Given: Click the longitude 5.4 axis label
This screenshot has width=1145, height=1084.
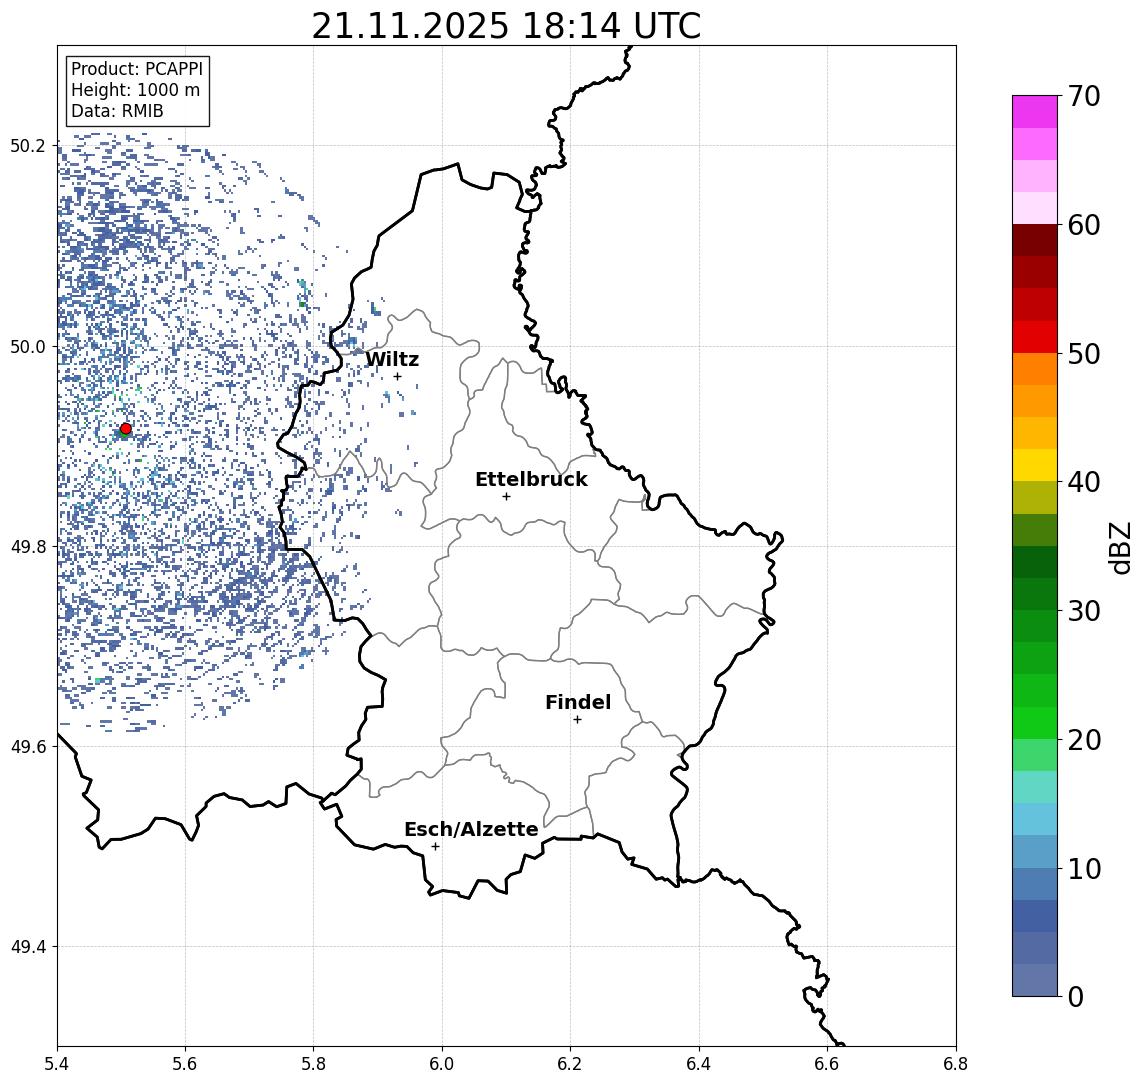Looking at the screenshot, I should click(x=57, y=1064).
